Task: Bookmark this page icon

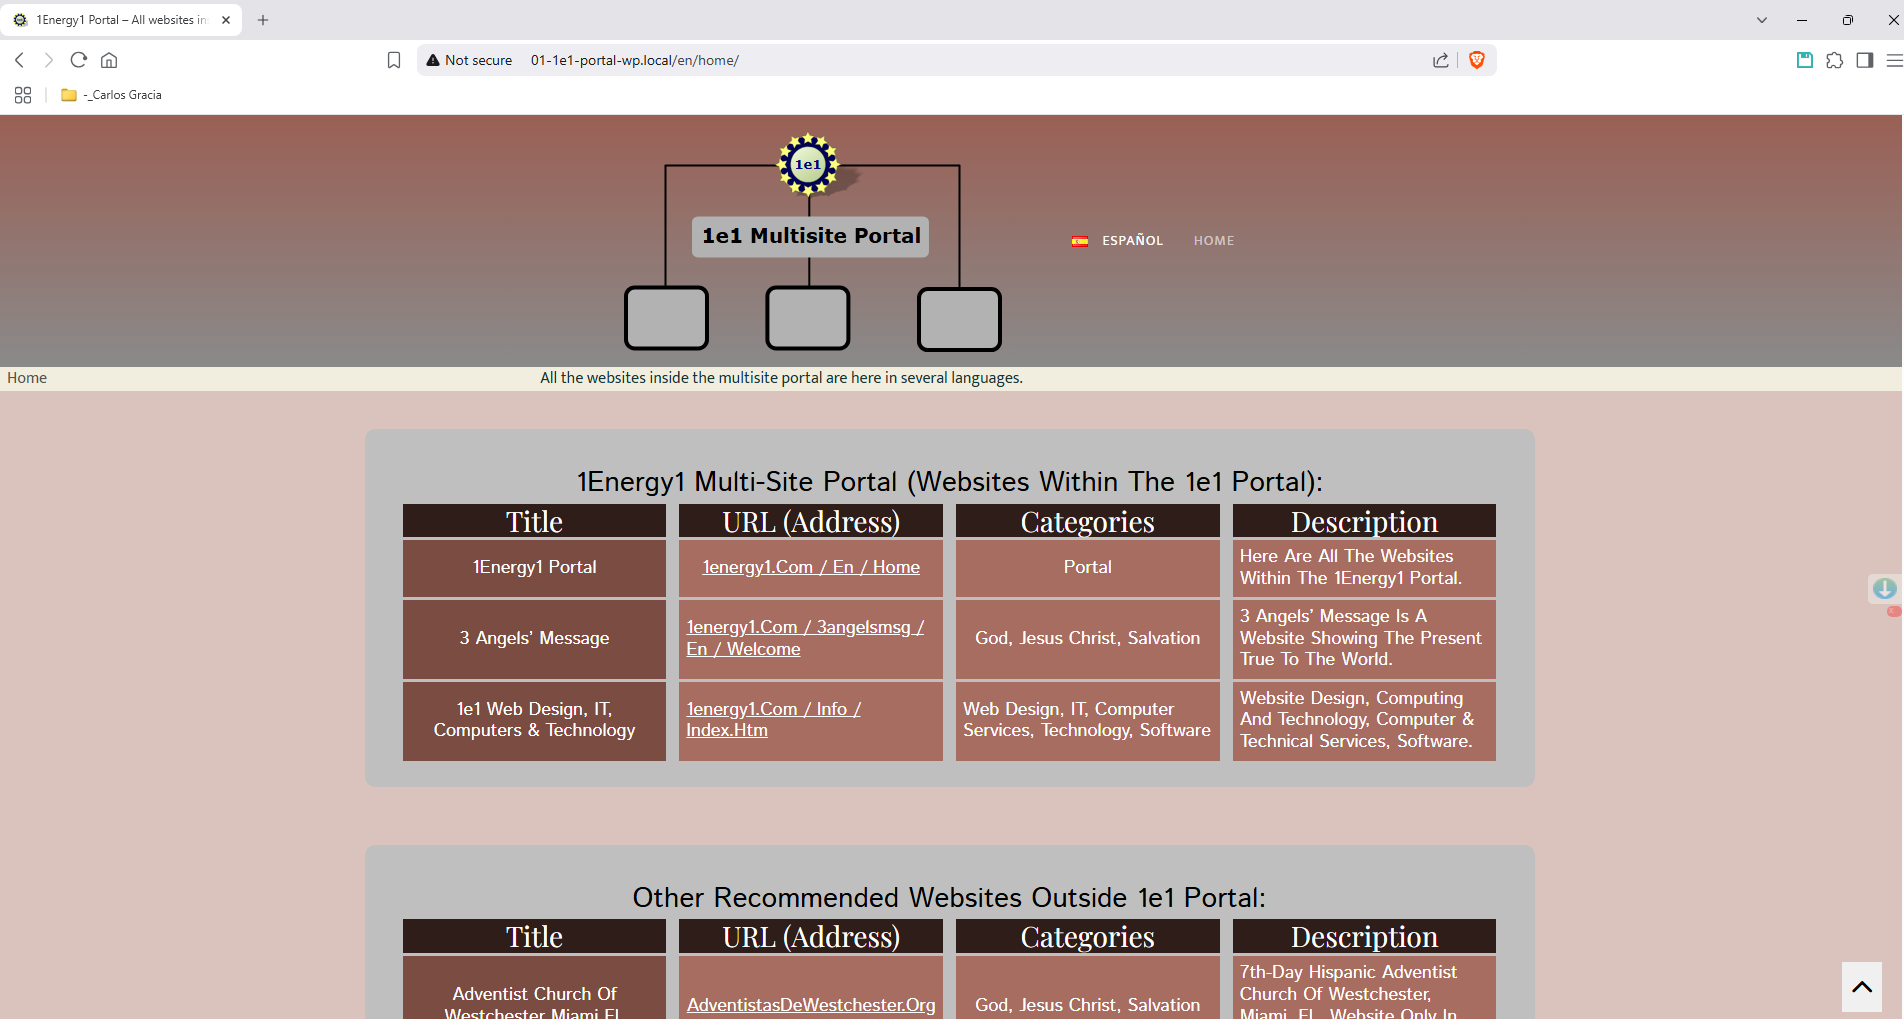Action: click(394, 60)
